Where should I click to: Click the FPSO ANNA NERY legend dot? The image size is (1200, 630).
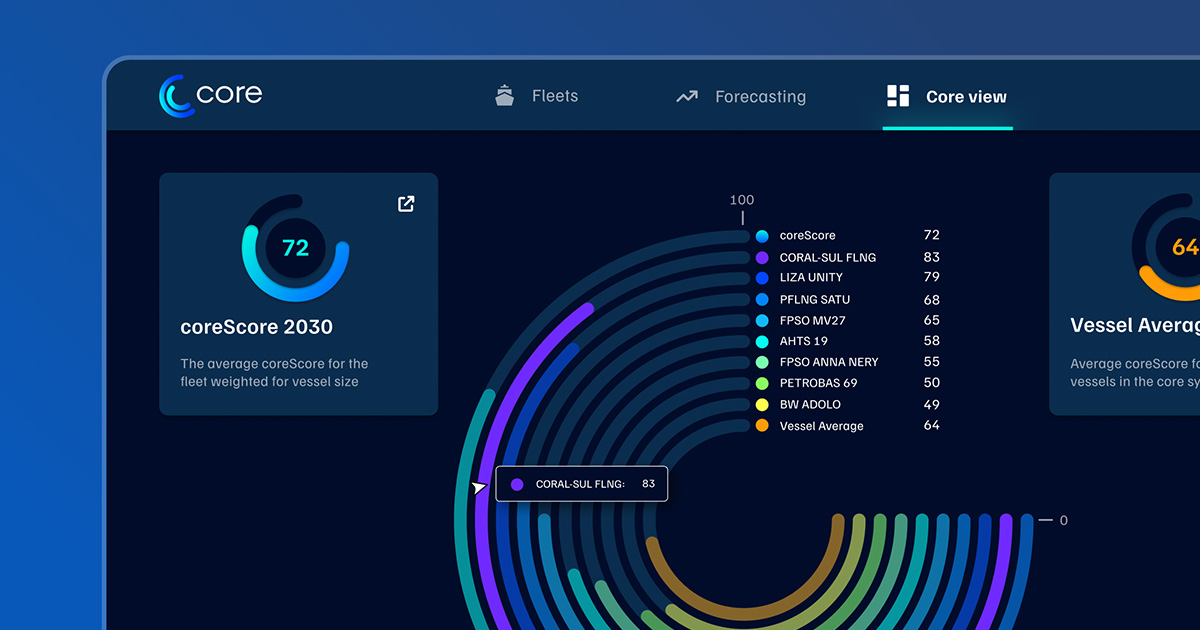click(x=762, y=362)
